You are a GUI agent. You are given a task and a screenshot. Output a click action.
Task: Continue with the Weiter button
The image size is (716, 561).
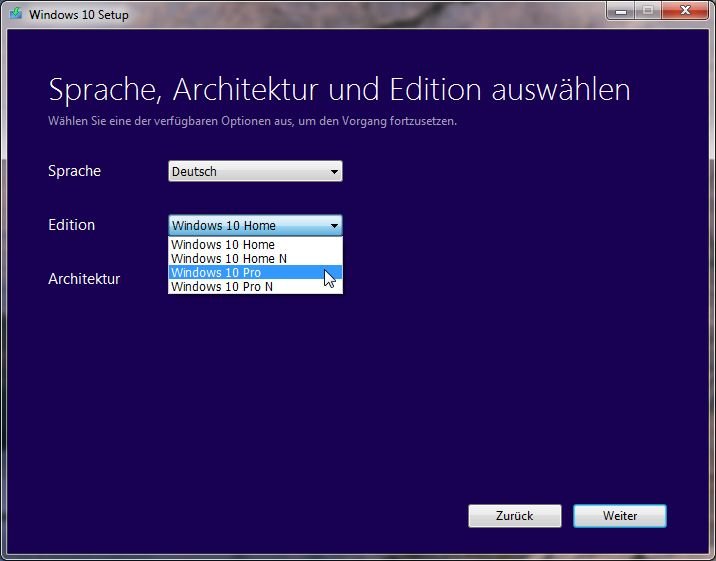(620, 516)
